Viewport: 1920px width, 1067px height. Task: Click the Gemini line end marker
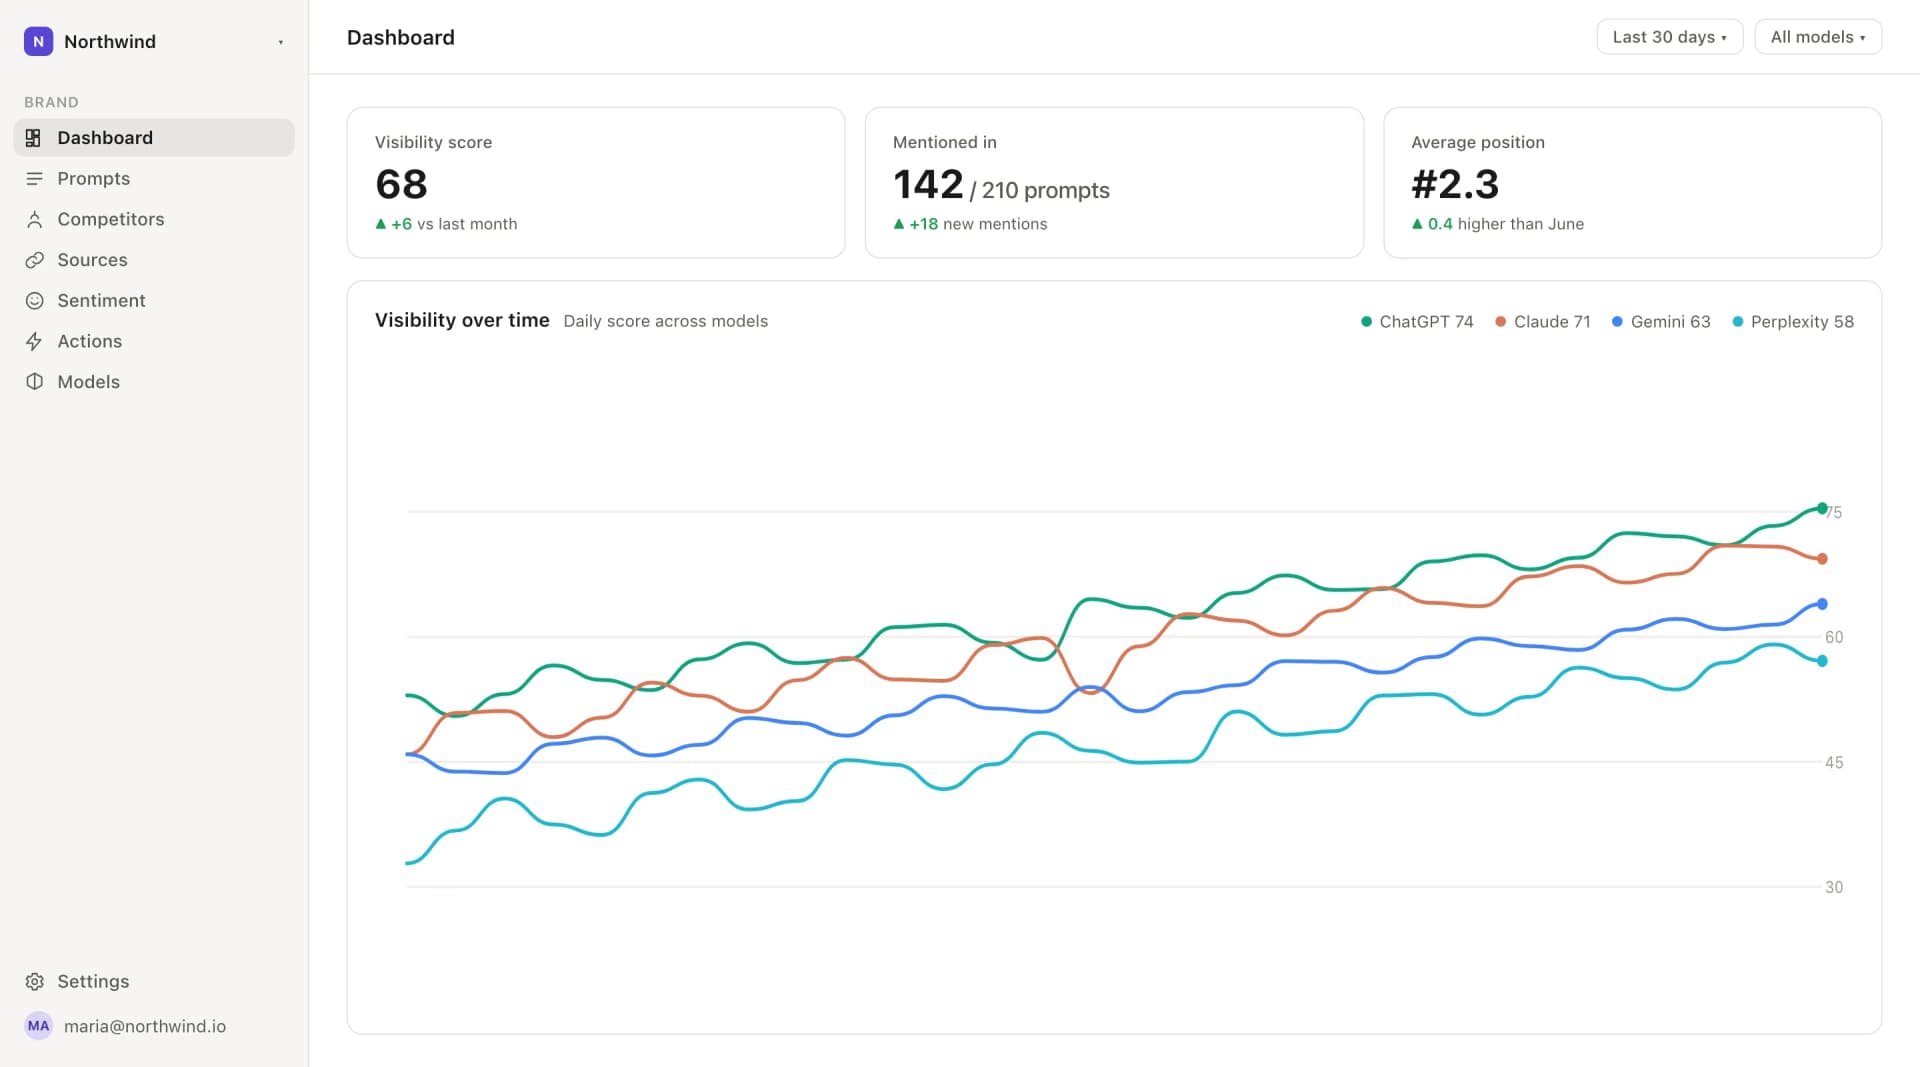(x=1822, y=604)
